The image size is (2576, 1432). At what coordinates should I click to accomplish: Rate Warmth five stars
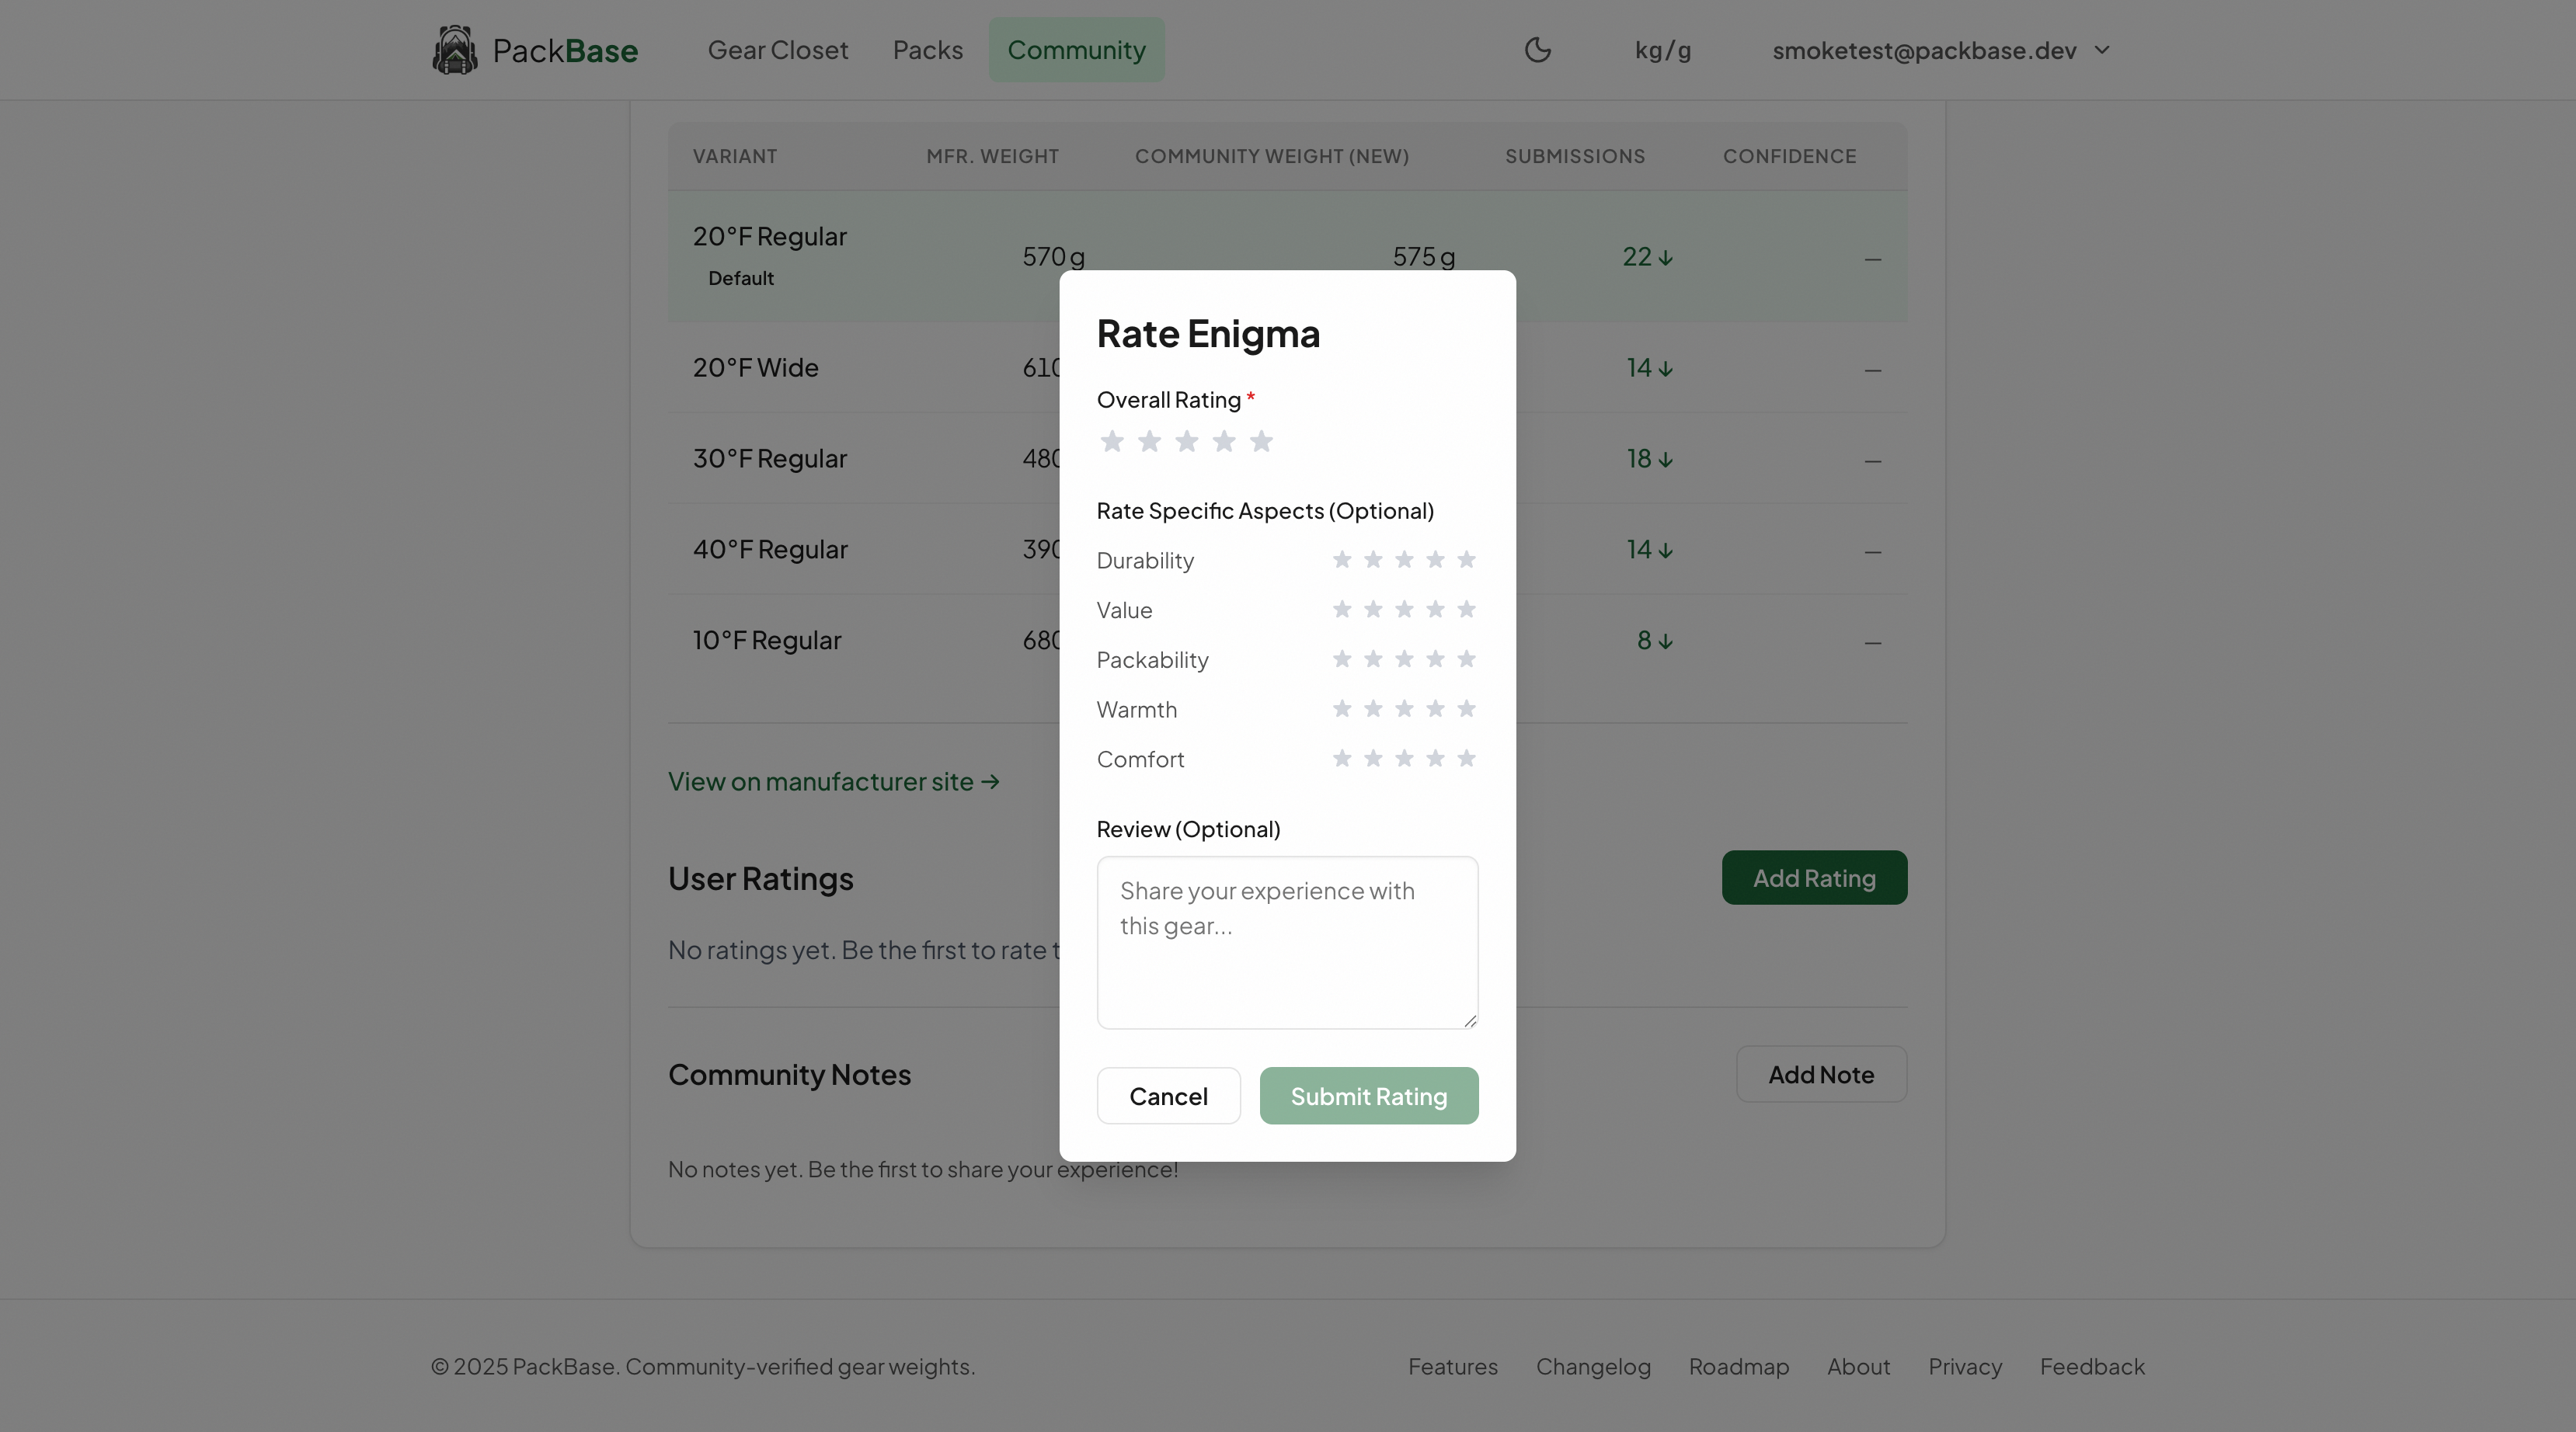coord(1466,709)
